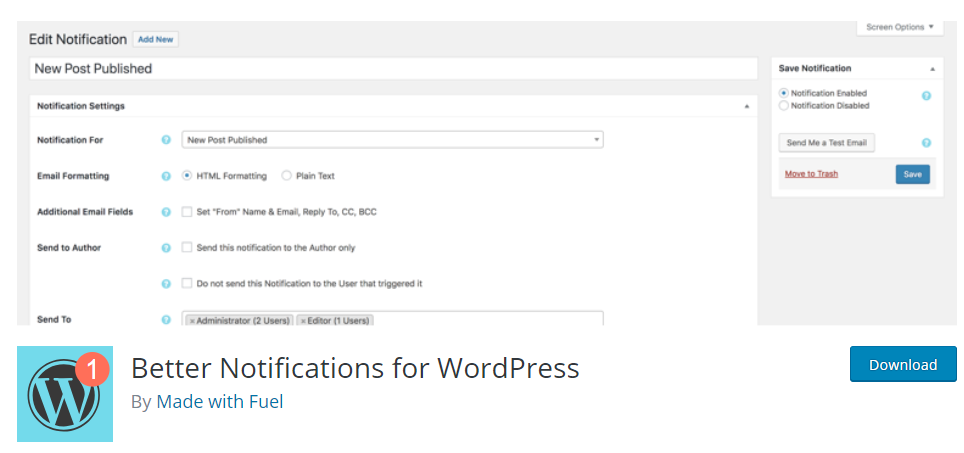Click Send Me a Test Email button
Image resolution: width=964 pixels, height=453 pixels.
(x=826, y=143)
